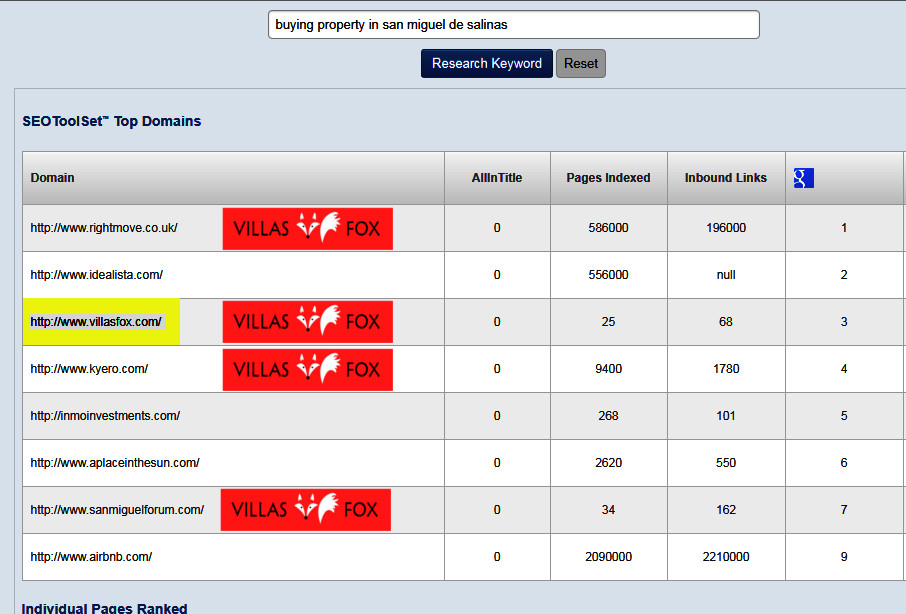Click the Google icon column header
Viewport: 906px width, 614px height.
tap(803, 178)
